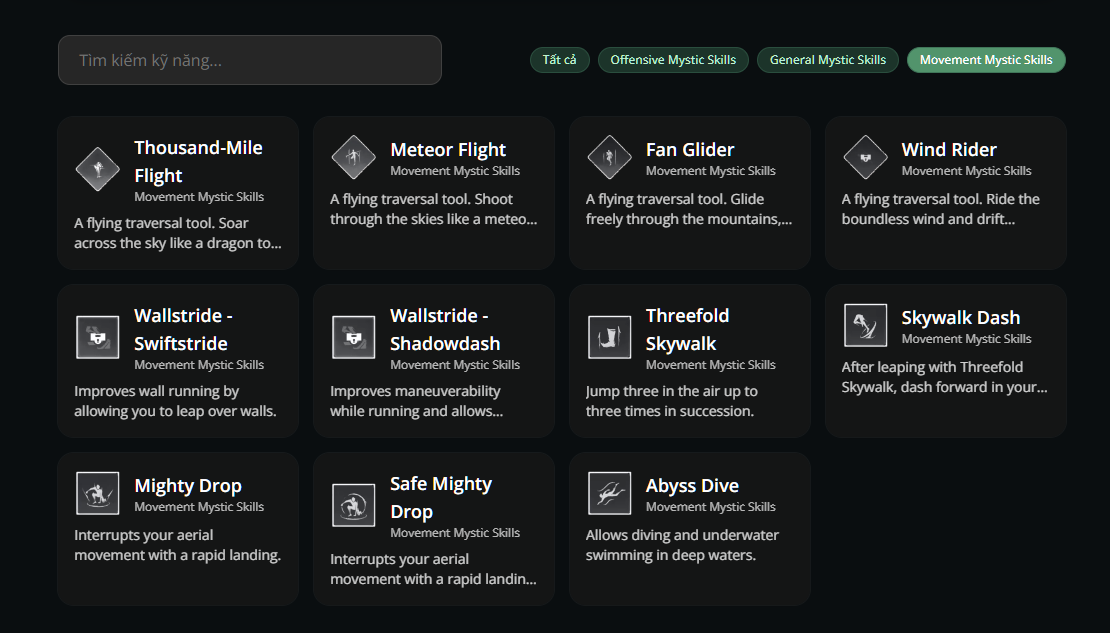
Task: Click the Wind Rider skill icon
Action: click(x=866, y=157)
